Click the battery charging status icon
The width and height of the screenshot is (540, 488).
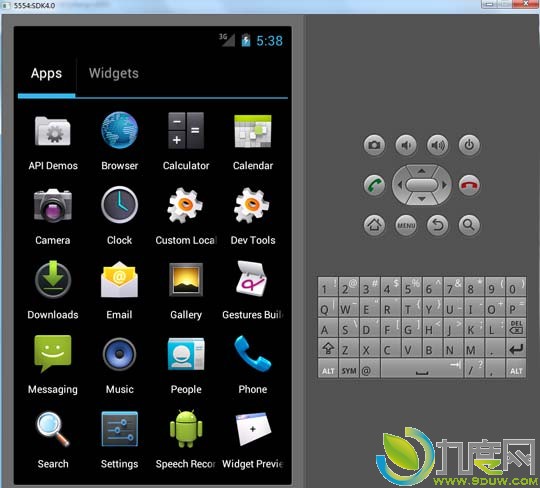(246, 40)
